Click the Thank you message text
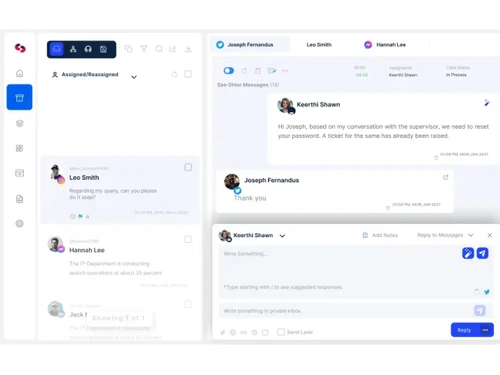 250,198
